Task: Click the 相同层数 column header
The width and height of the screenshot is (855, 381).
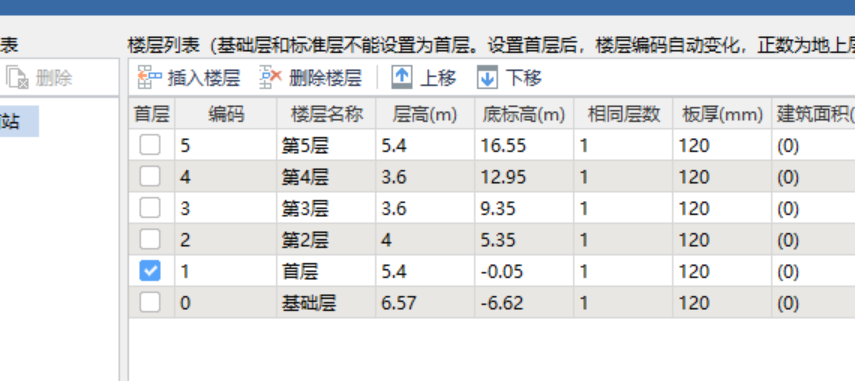Action: click(623, 114)
